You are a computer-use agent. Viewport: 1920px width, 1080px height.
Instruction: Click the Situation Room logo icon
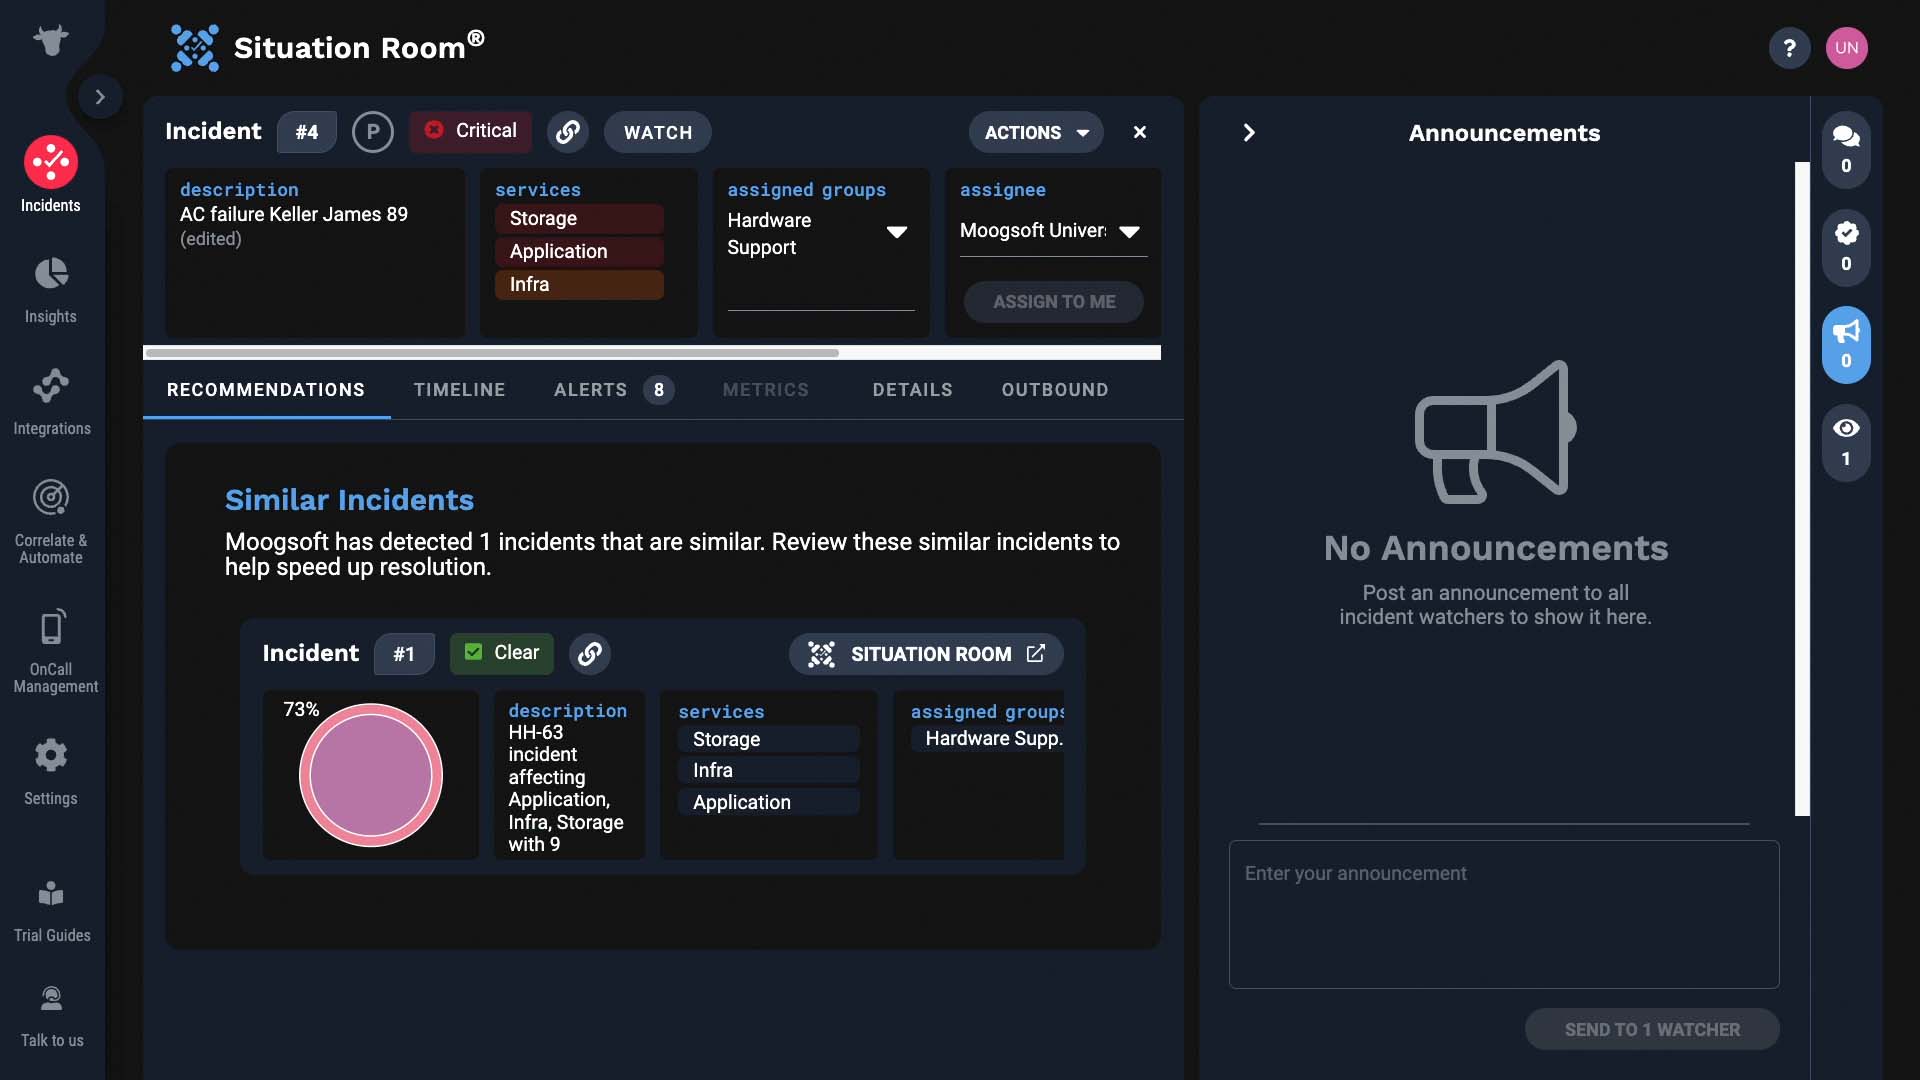tap(194, 47)
